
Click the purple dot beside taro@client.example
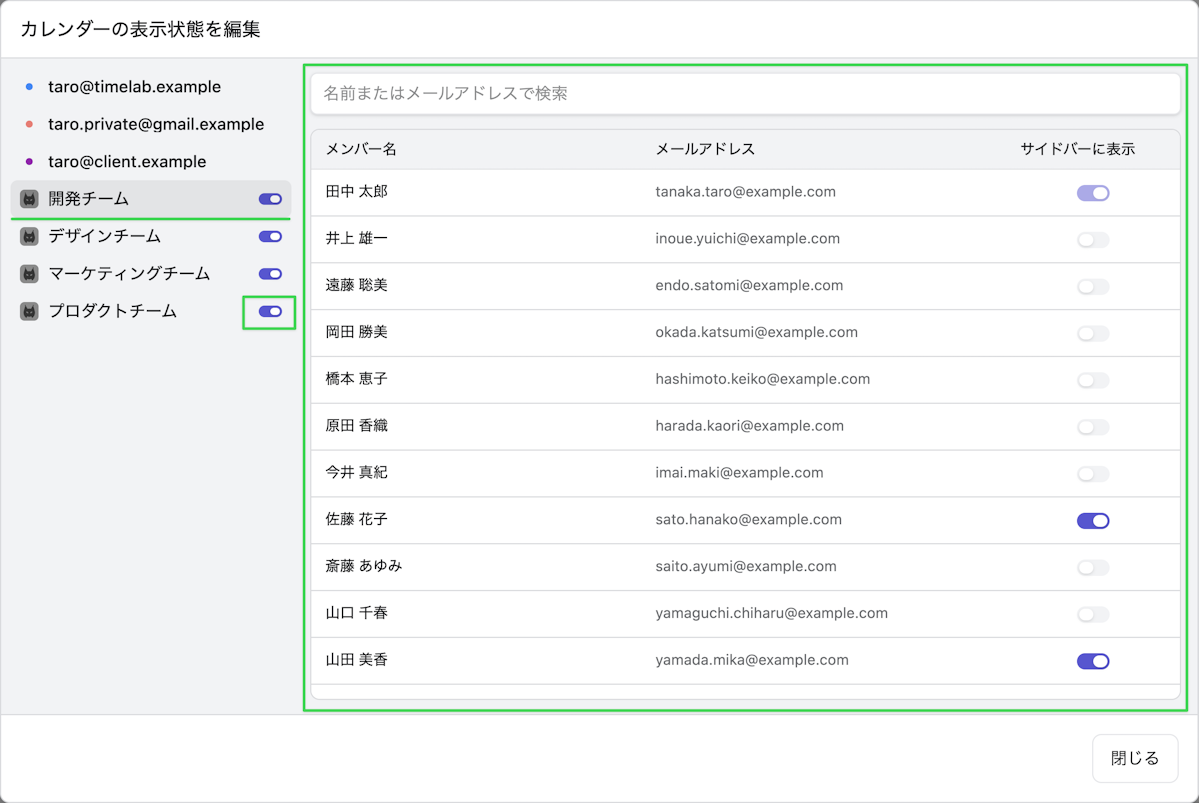coord(29,161)
